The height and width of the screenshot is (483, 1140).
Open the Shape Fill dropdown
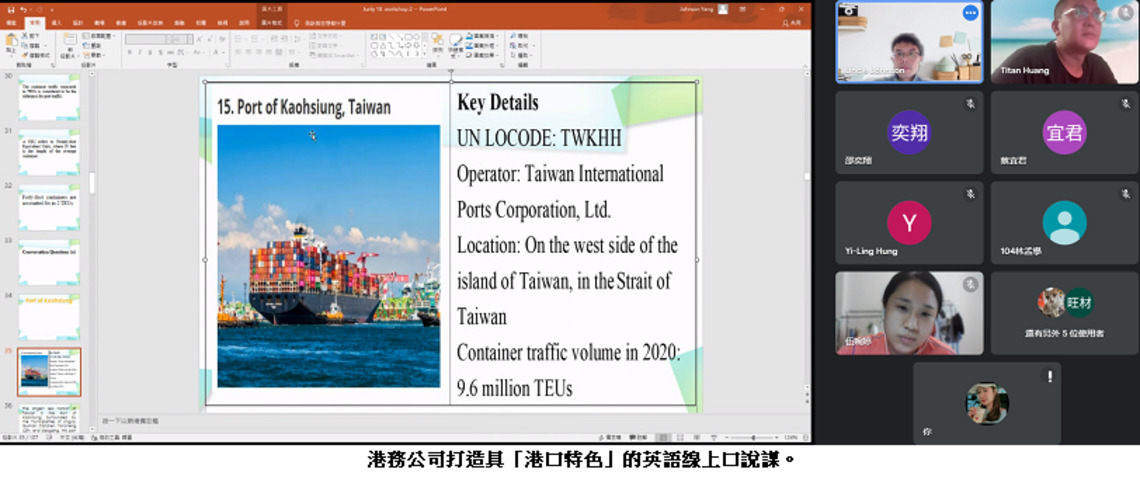[481, 36]
